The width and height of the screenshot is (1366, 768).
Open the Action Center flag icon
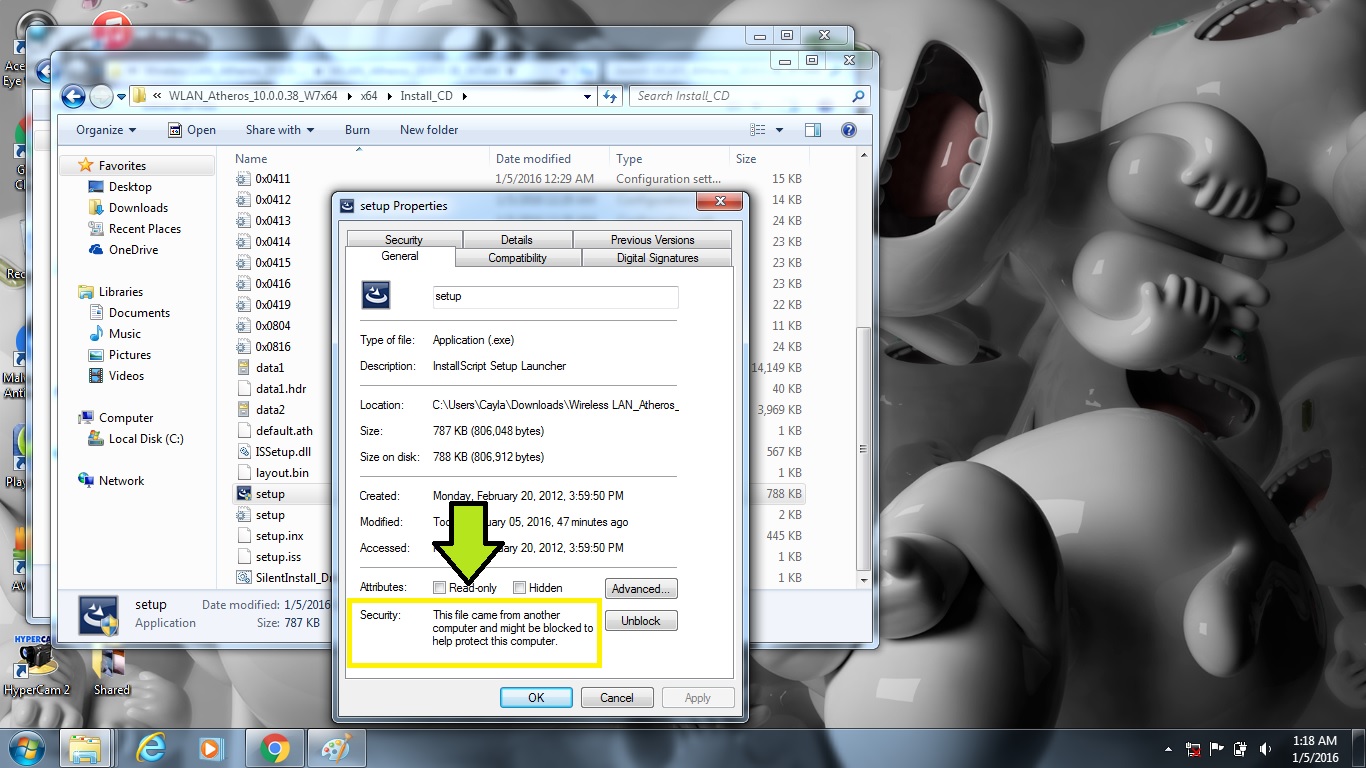tap(1217, 749)
